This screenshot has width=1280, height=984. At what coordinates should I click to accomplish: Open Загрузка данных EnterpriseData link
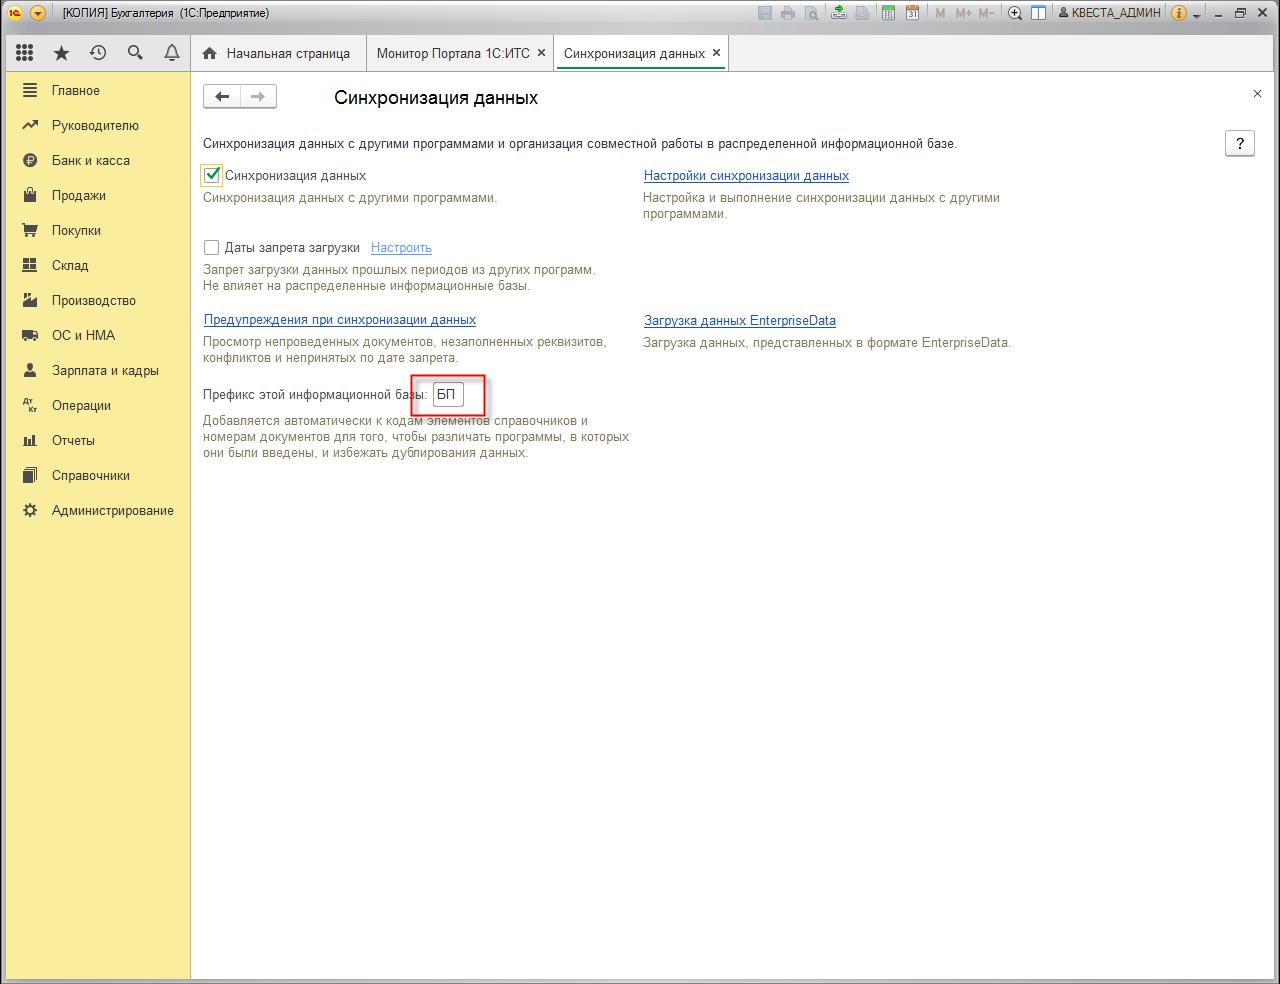740,321
